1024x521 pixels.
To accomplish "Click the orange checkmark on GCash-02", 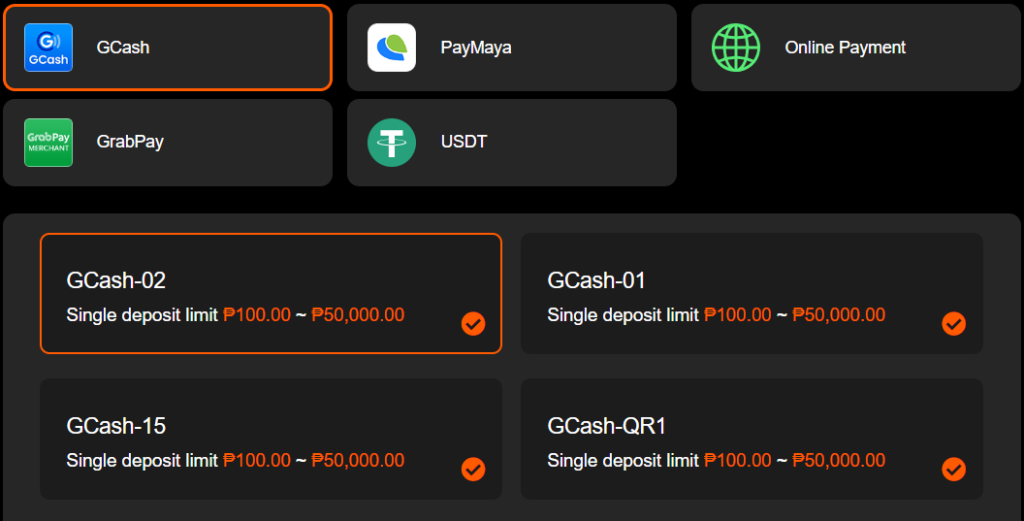I will click(x=473, y=323).
